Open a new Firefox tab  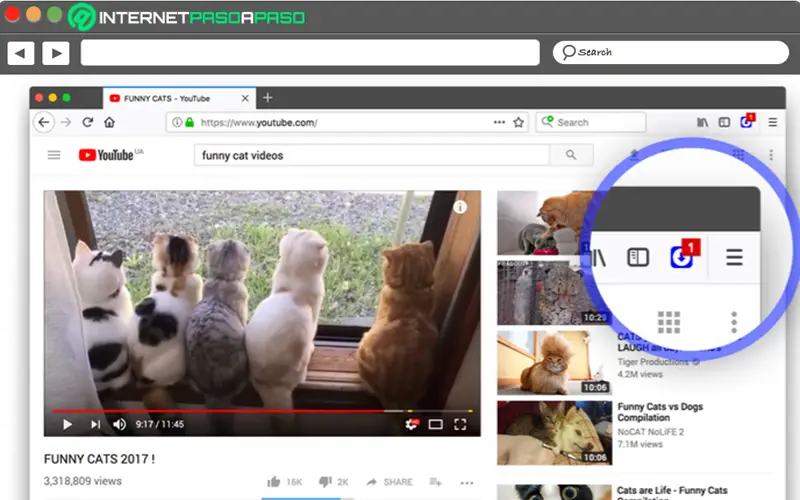(x=267, y=97)
